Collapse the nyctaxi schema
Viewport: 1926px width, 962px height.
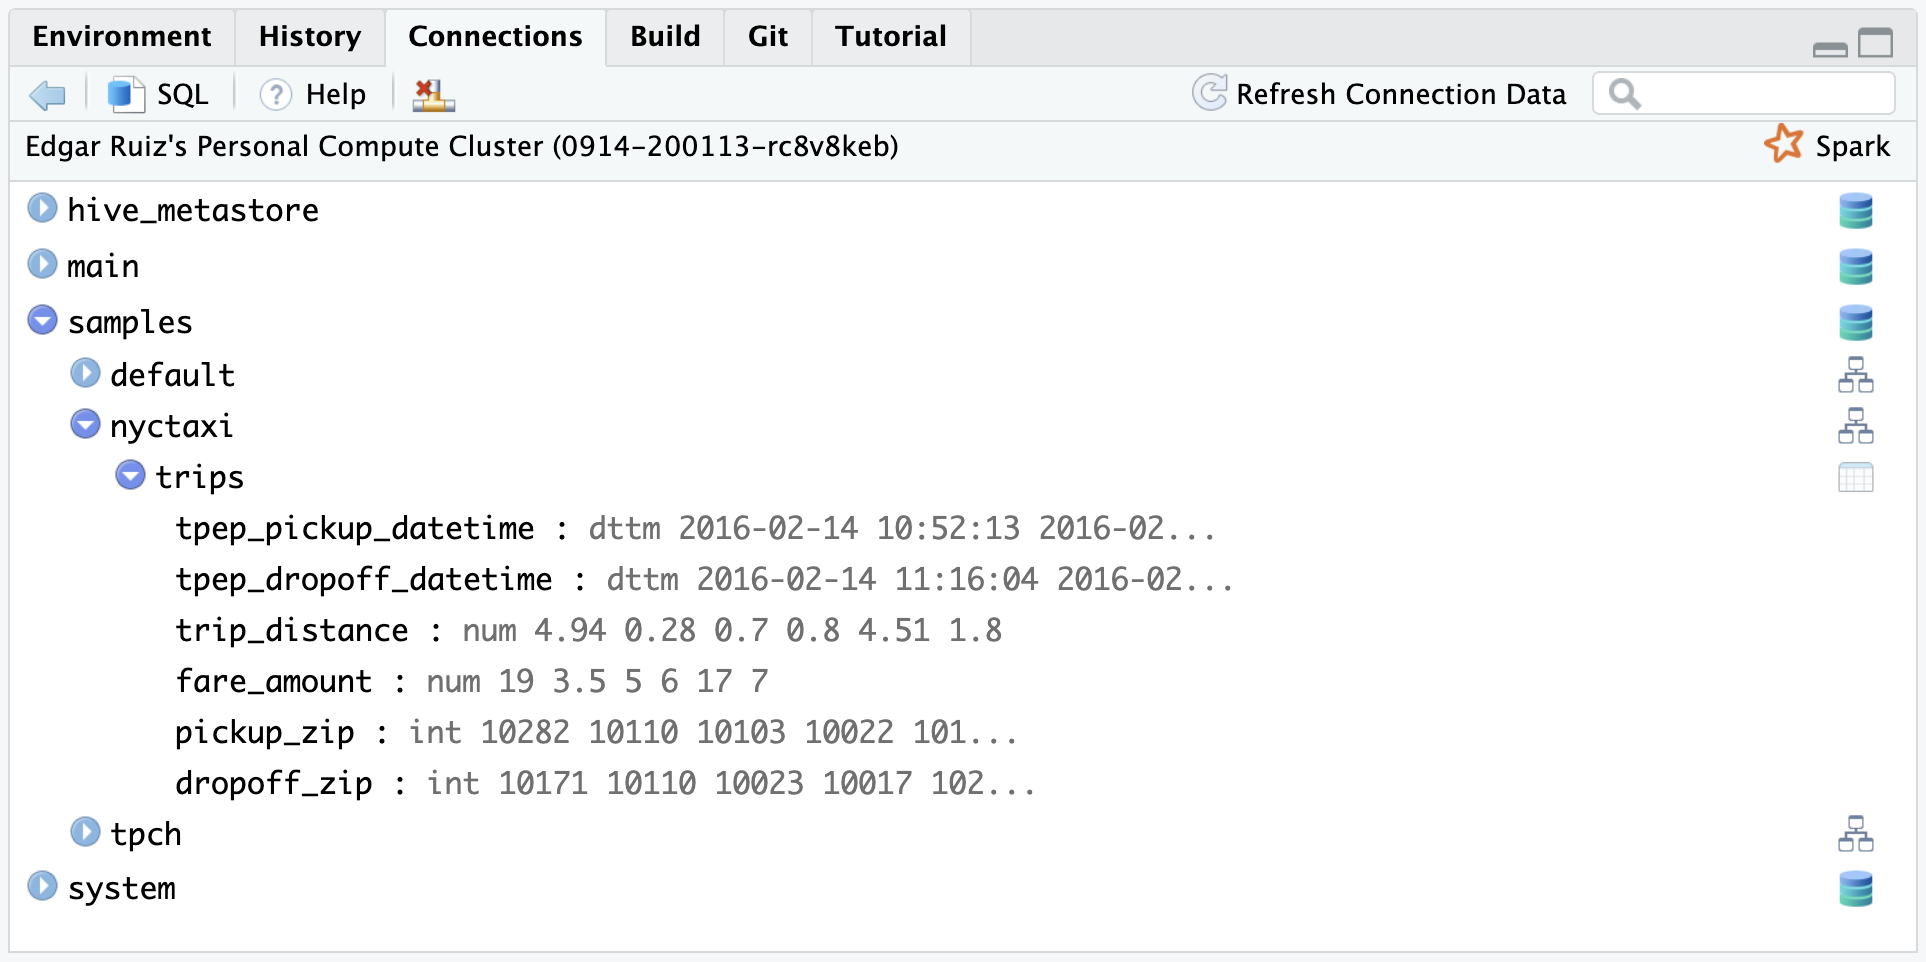pyautogui.click(x=86, y=425)
